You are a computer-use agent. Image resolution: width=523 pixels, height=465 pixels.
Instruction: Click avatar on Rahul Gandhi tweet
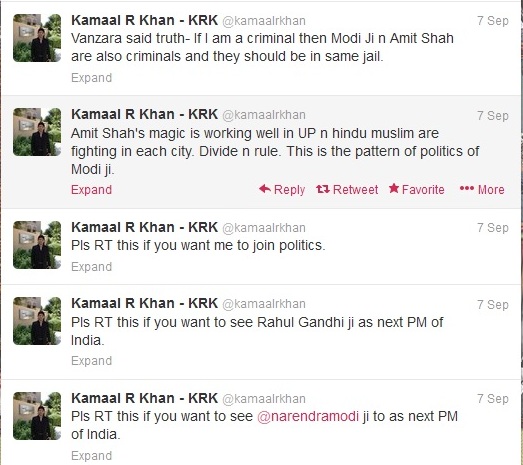[37, 321]
